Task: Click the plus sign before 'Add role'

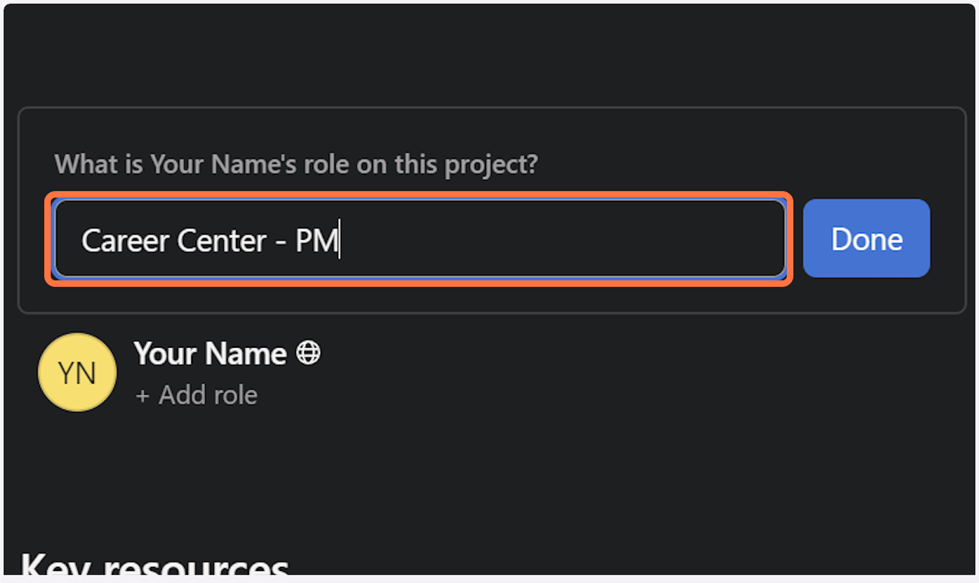Action: point(142,396)
